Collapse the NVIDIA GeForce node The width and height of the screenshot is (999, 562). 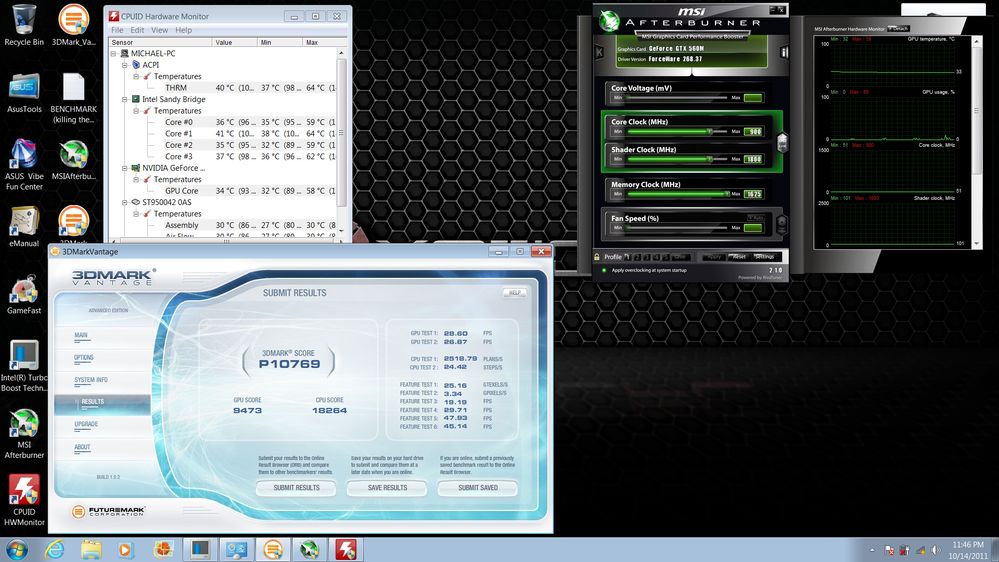[125, 168]
